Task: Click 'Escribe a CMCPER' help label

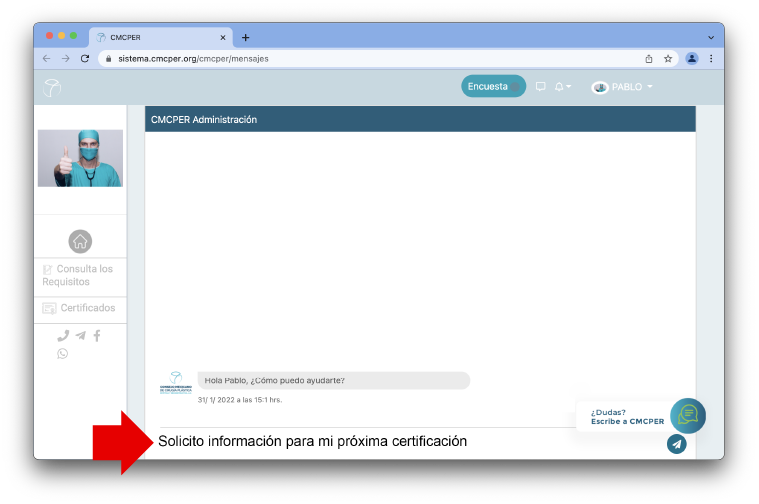Action: pos(627,422)
